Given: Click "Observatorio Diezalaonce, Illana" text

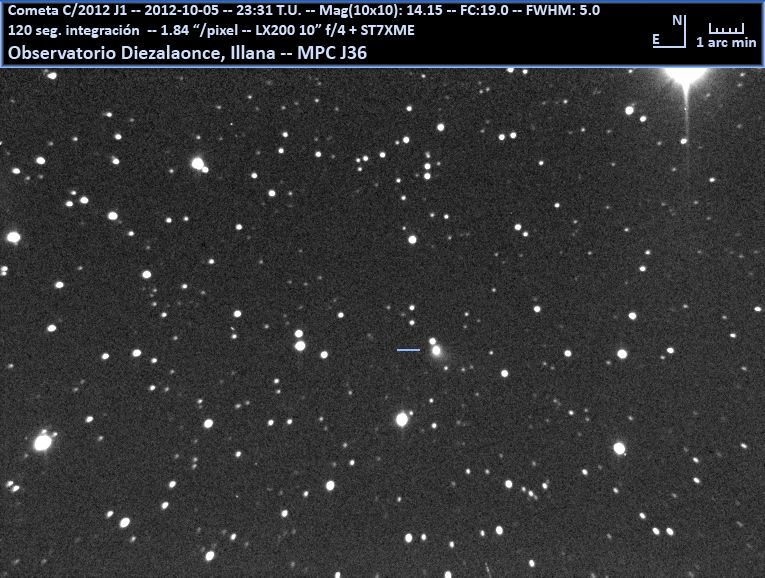Looking at the screenshot, I should tap(141, 53).
